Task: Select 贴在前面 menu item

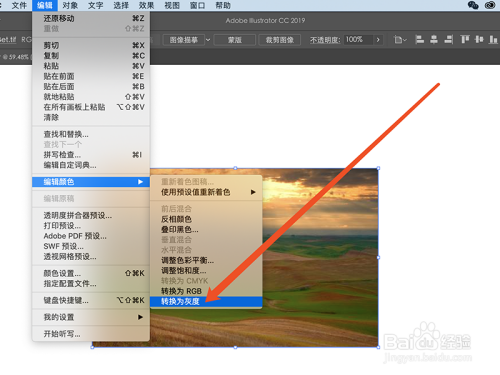Action: coord(91,76)
